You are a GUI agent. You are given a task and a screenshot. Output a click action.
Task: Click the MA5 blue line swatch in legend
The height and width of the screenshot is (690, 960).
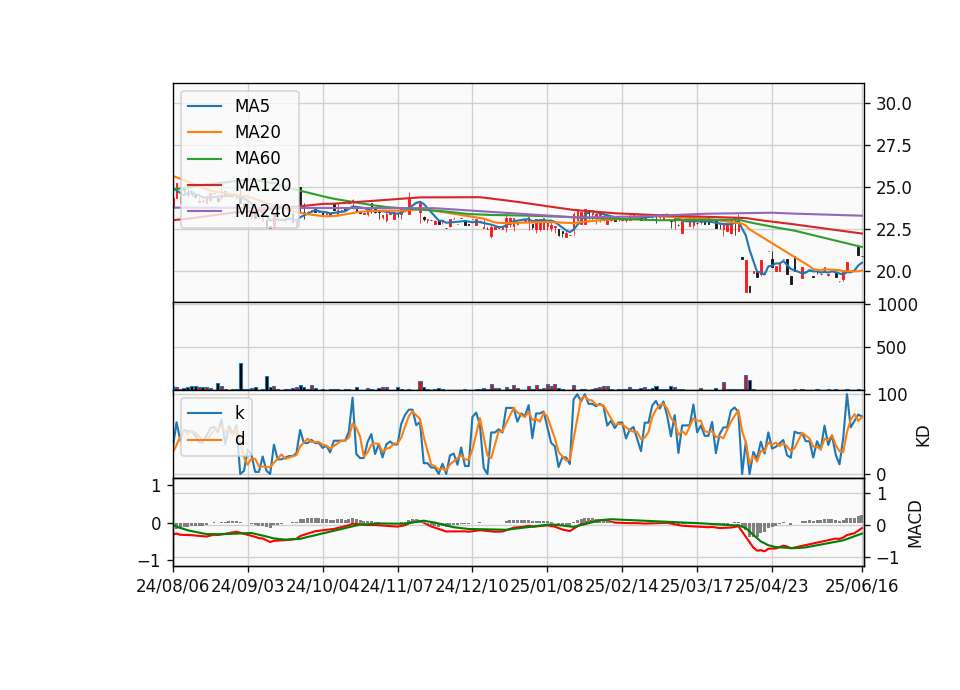204,106
